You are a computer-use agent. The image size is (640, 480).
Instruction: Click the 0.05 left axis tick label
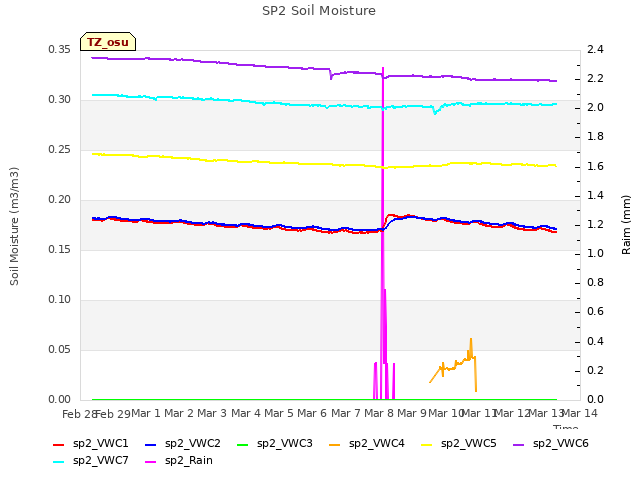pos(59,349)
